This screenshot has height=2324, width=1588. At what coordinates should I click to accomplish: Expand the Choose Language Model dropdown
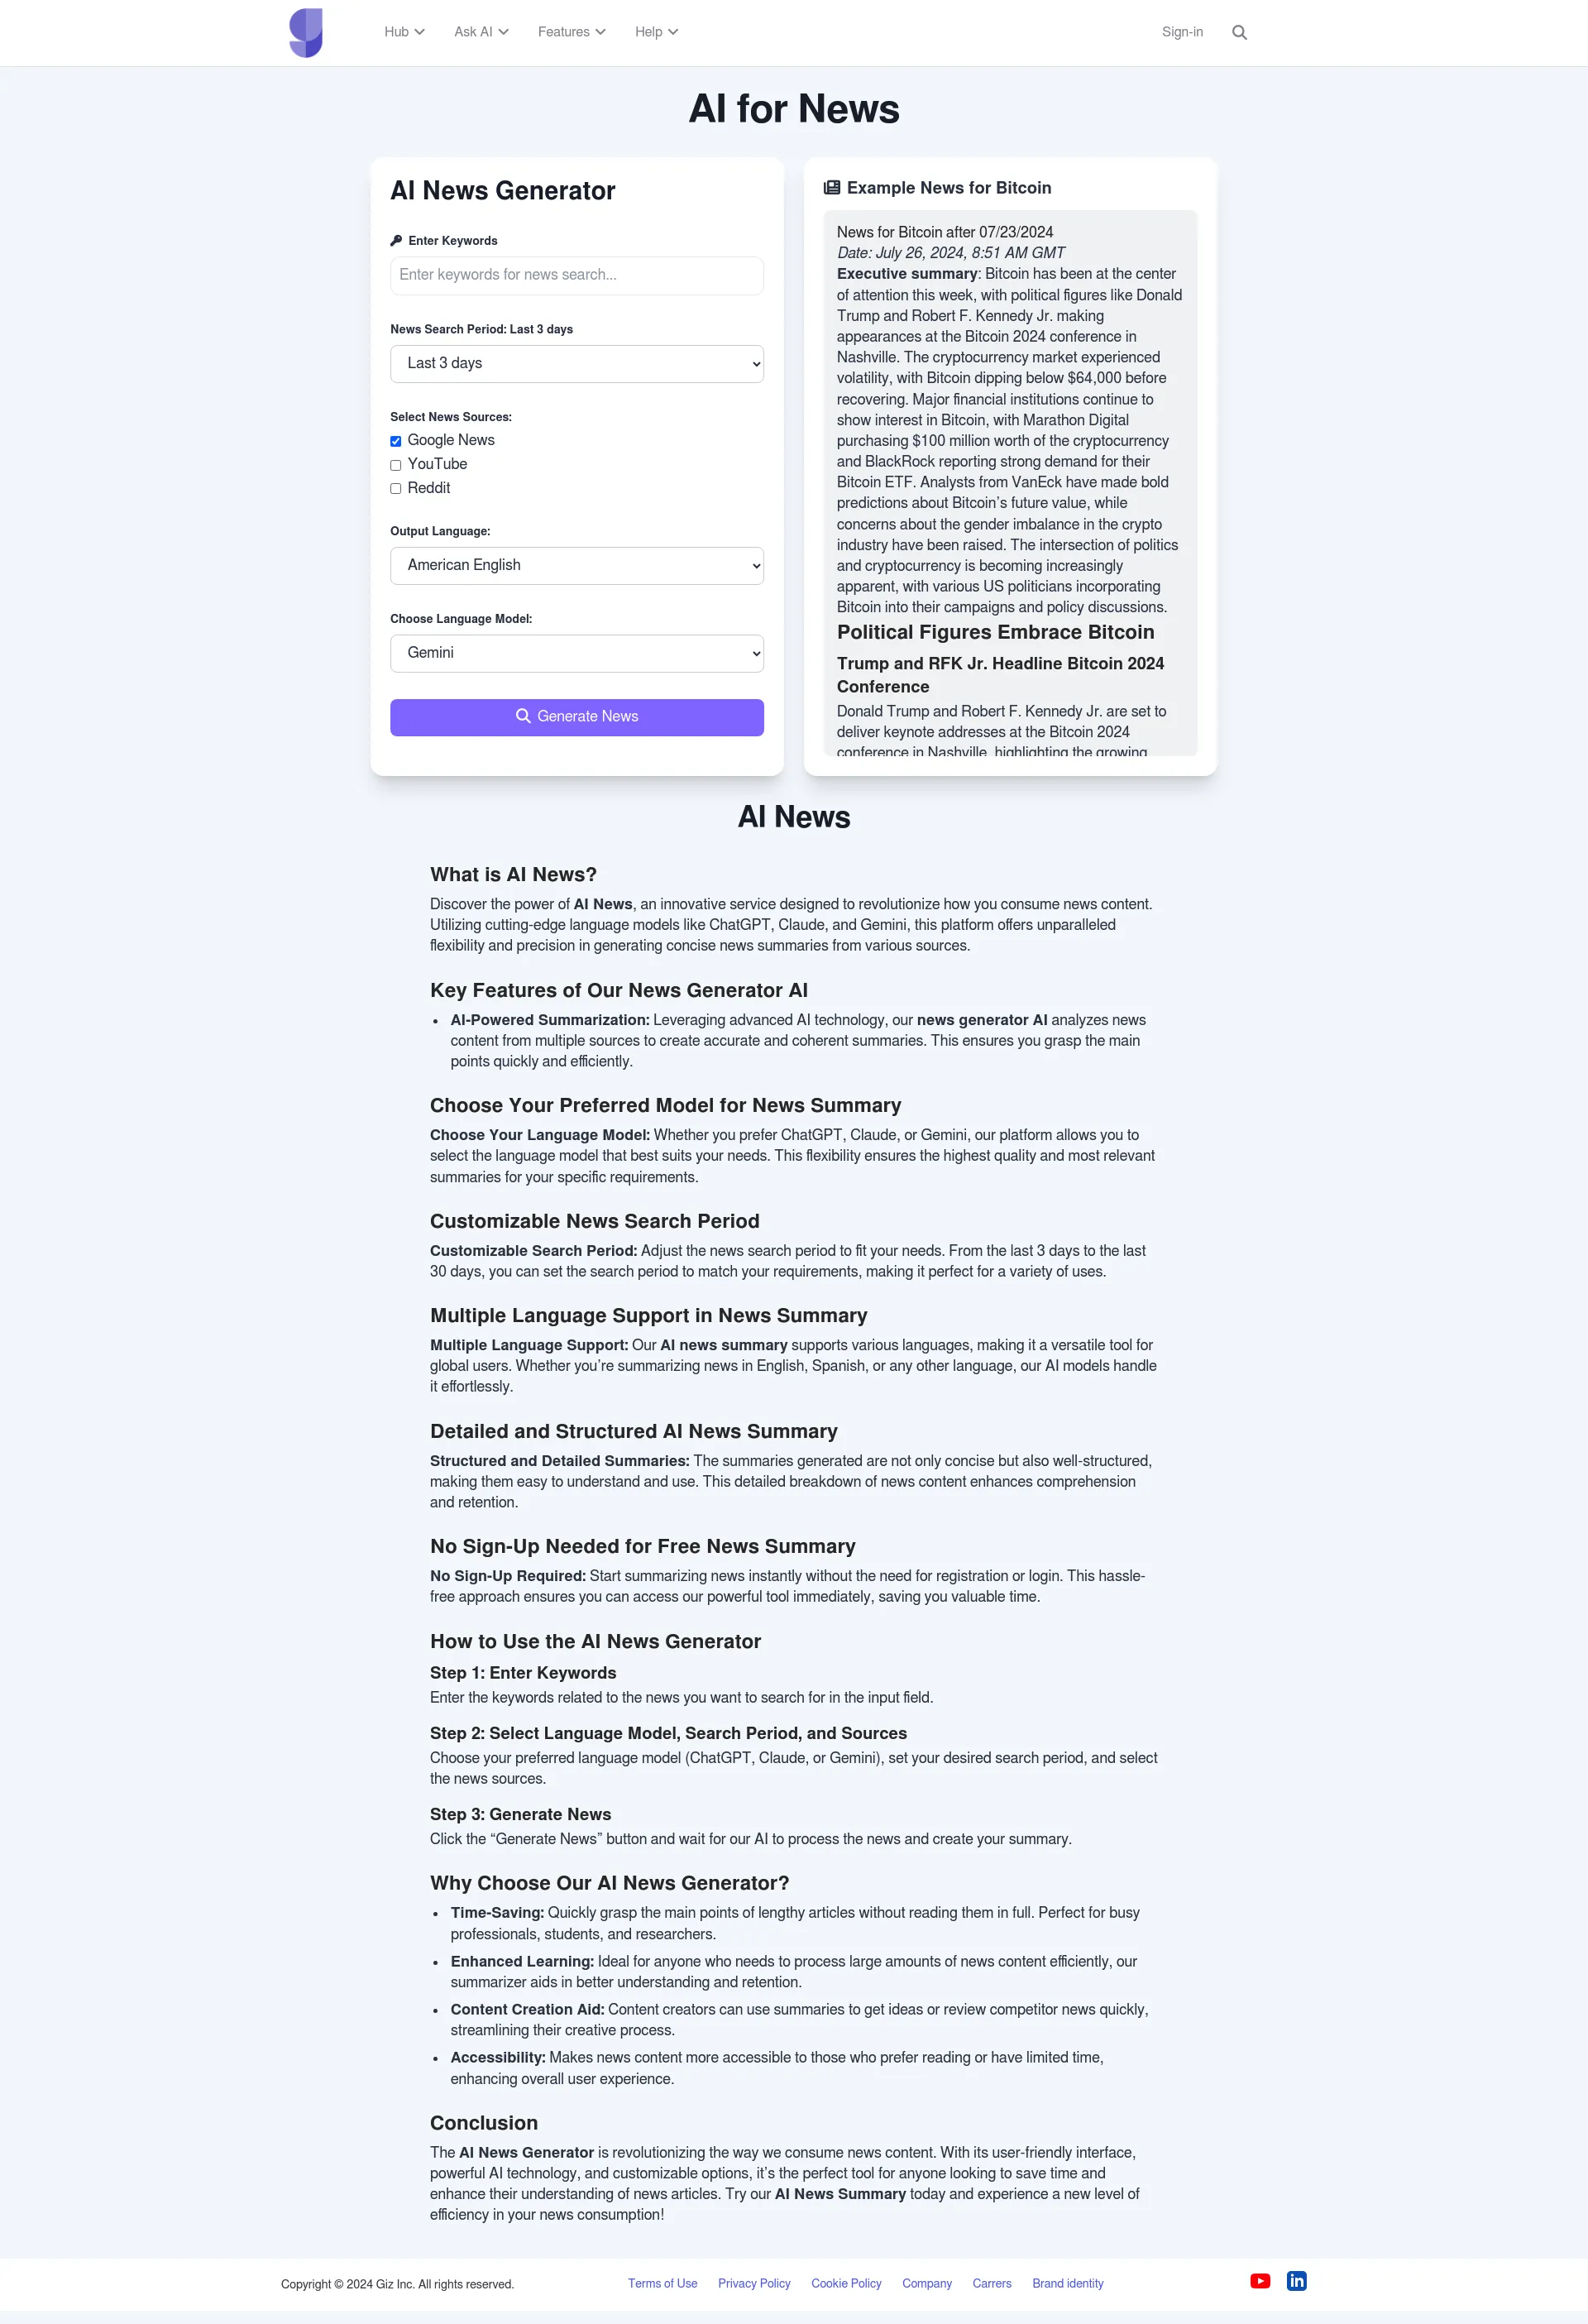point(577,654)
